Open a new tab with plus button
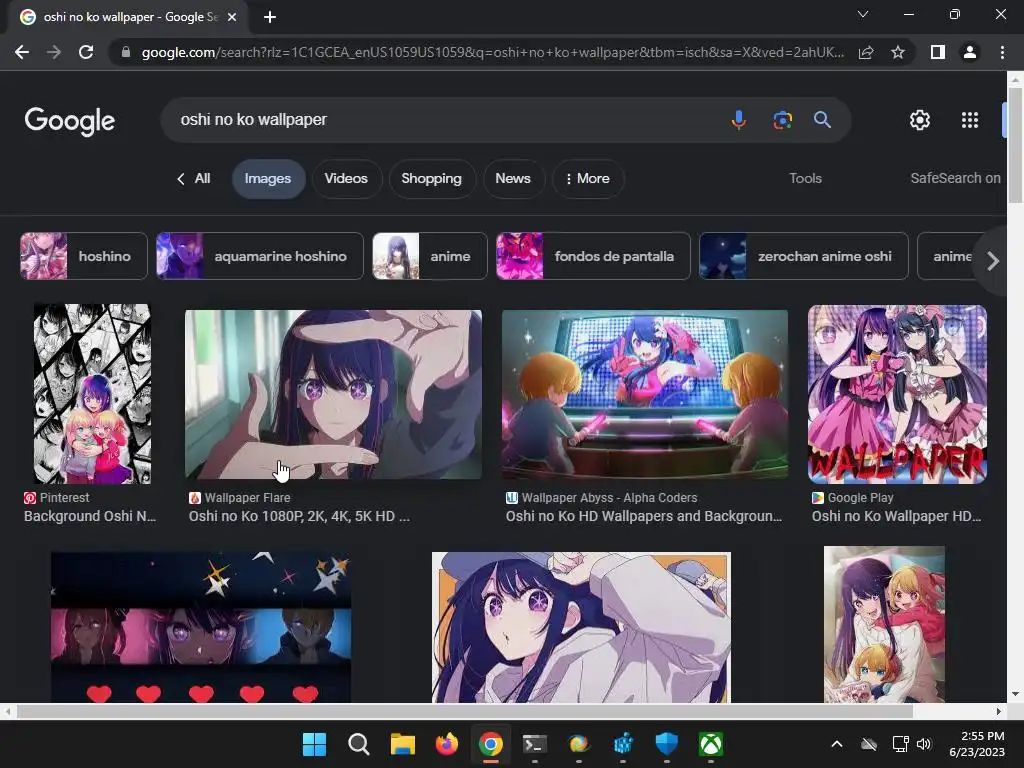This screenshot has width=1024, height=768. click(270, 17)
